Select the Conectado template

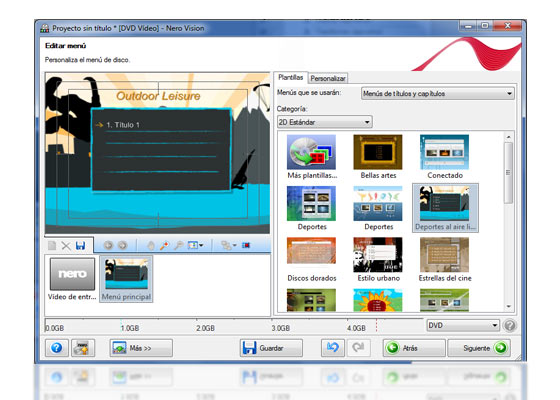(x=444, y=152)
